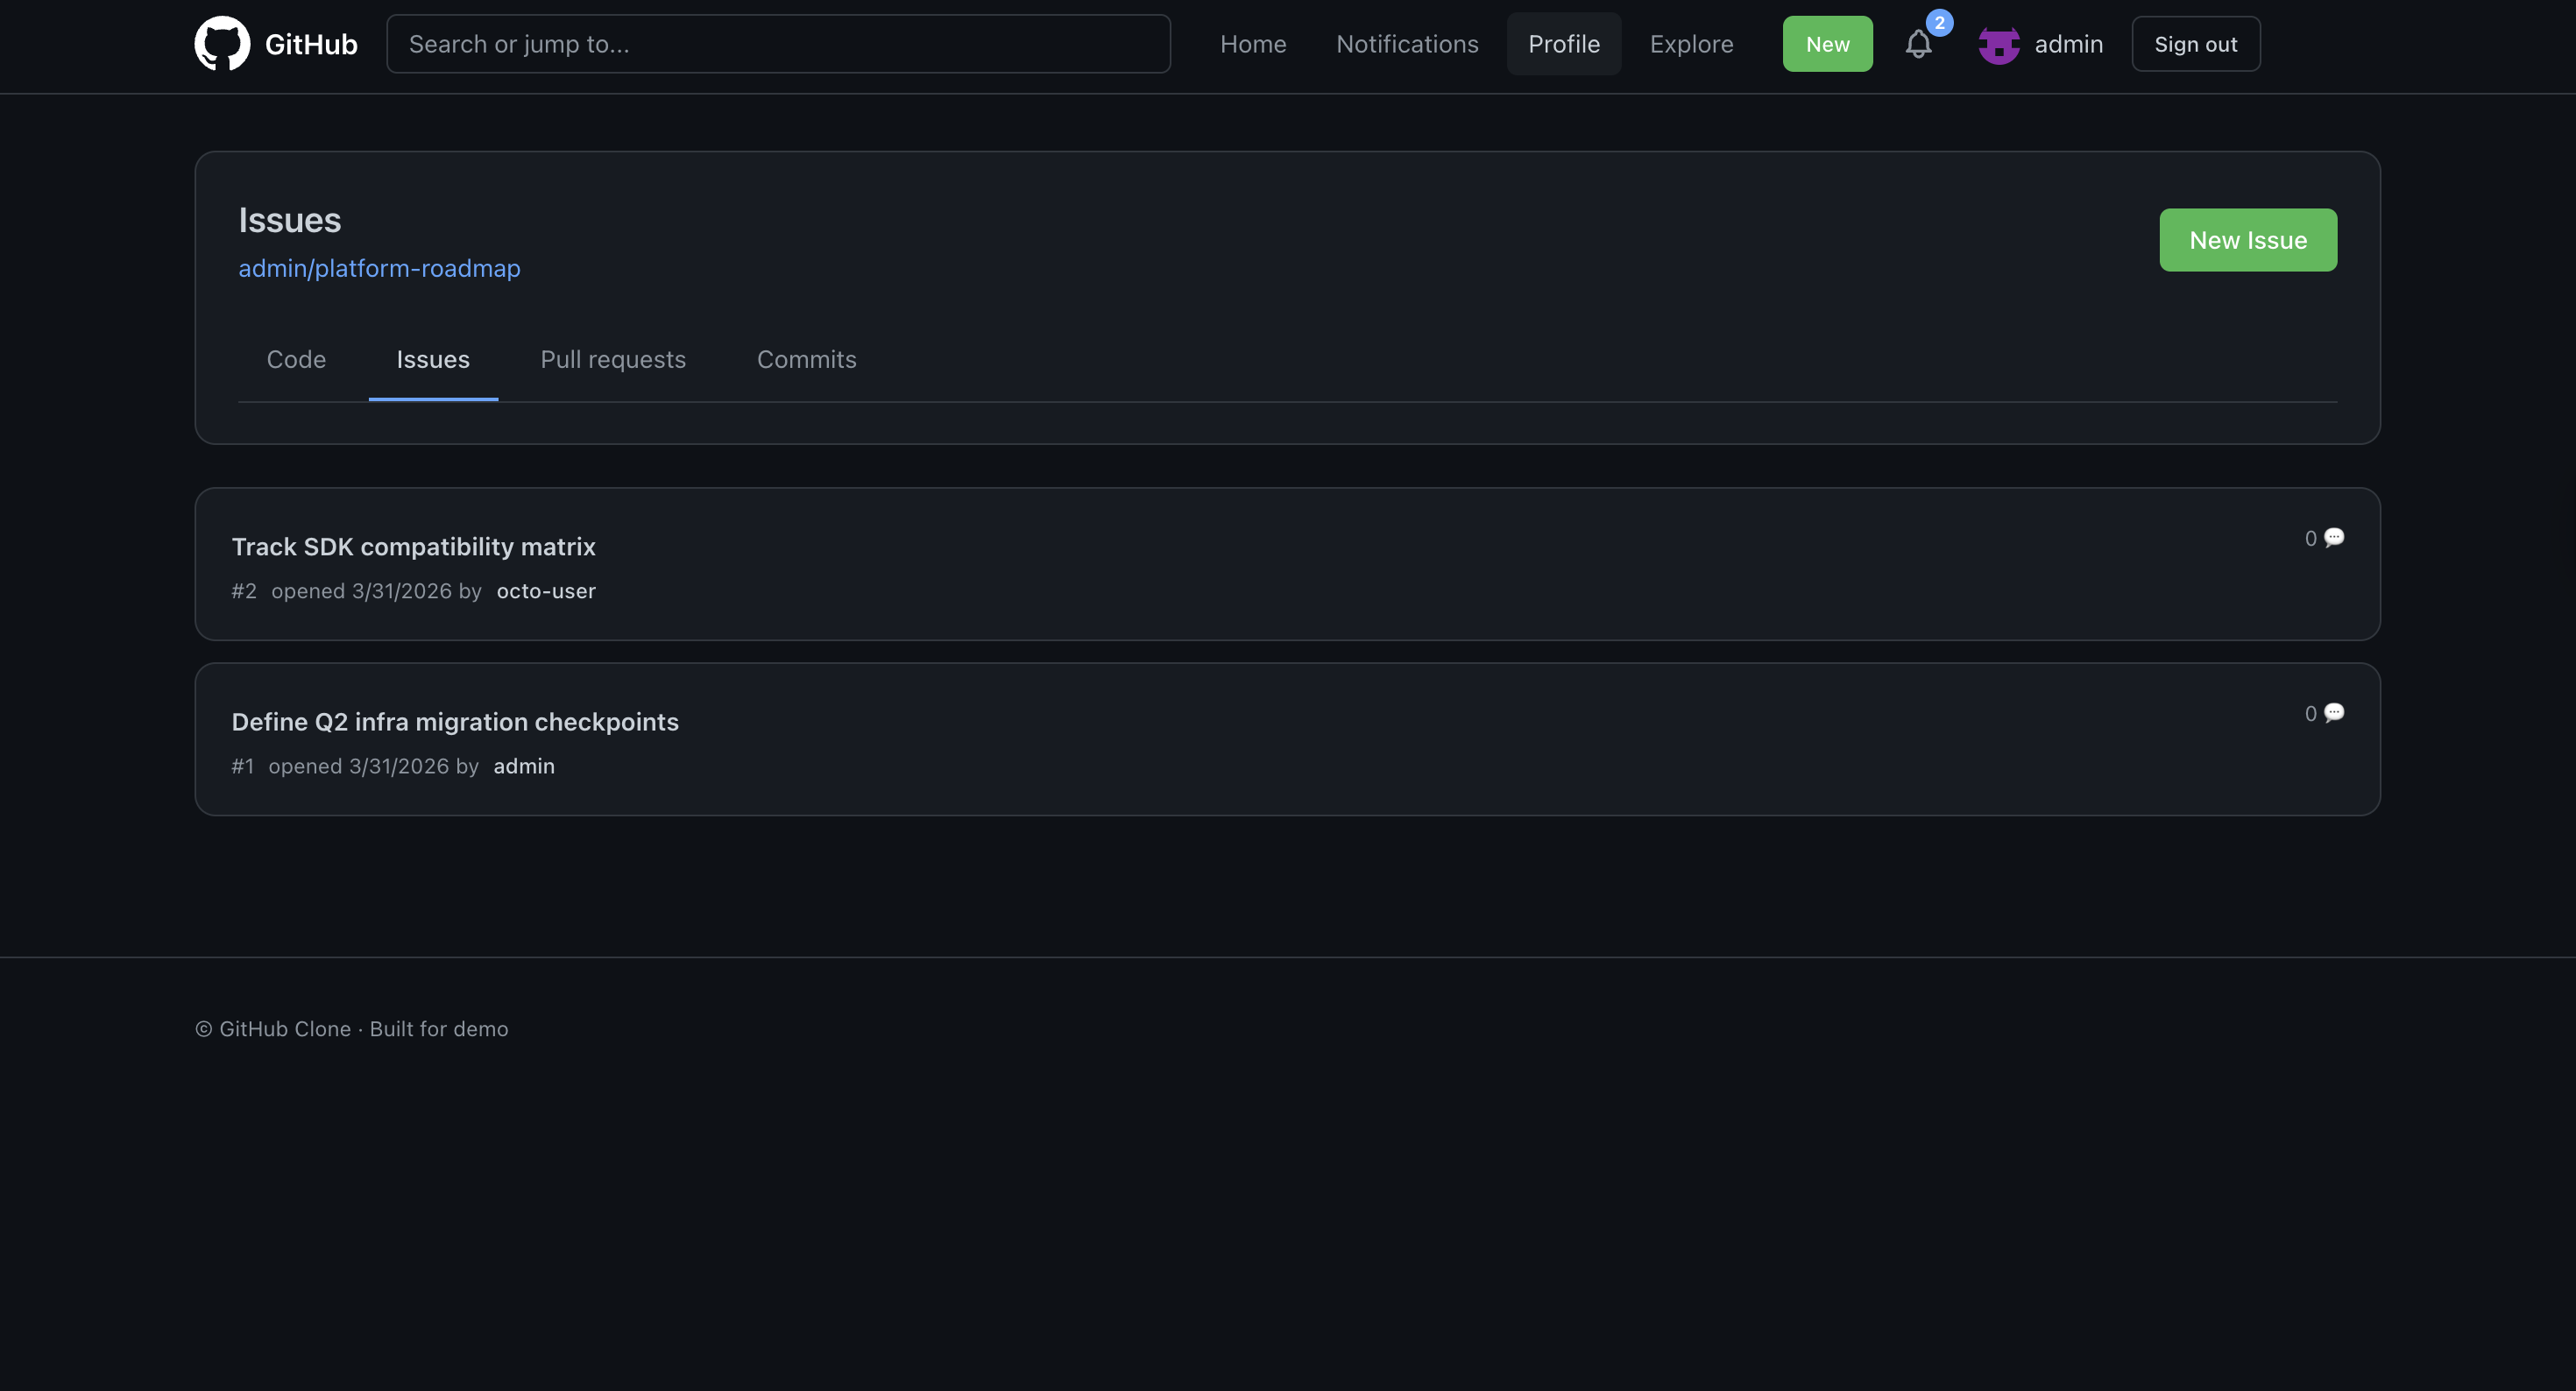Image resolution: width=2576 pixels, height=1391 pixels.
Task: Click comment bubble on Track SDK issue
Action: pyautogui.click(x=2334, y=538)
